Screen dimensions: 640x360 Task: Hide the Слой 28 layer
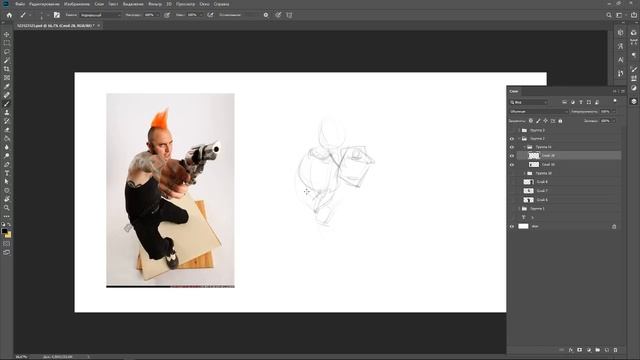512,156
